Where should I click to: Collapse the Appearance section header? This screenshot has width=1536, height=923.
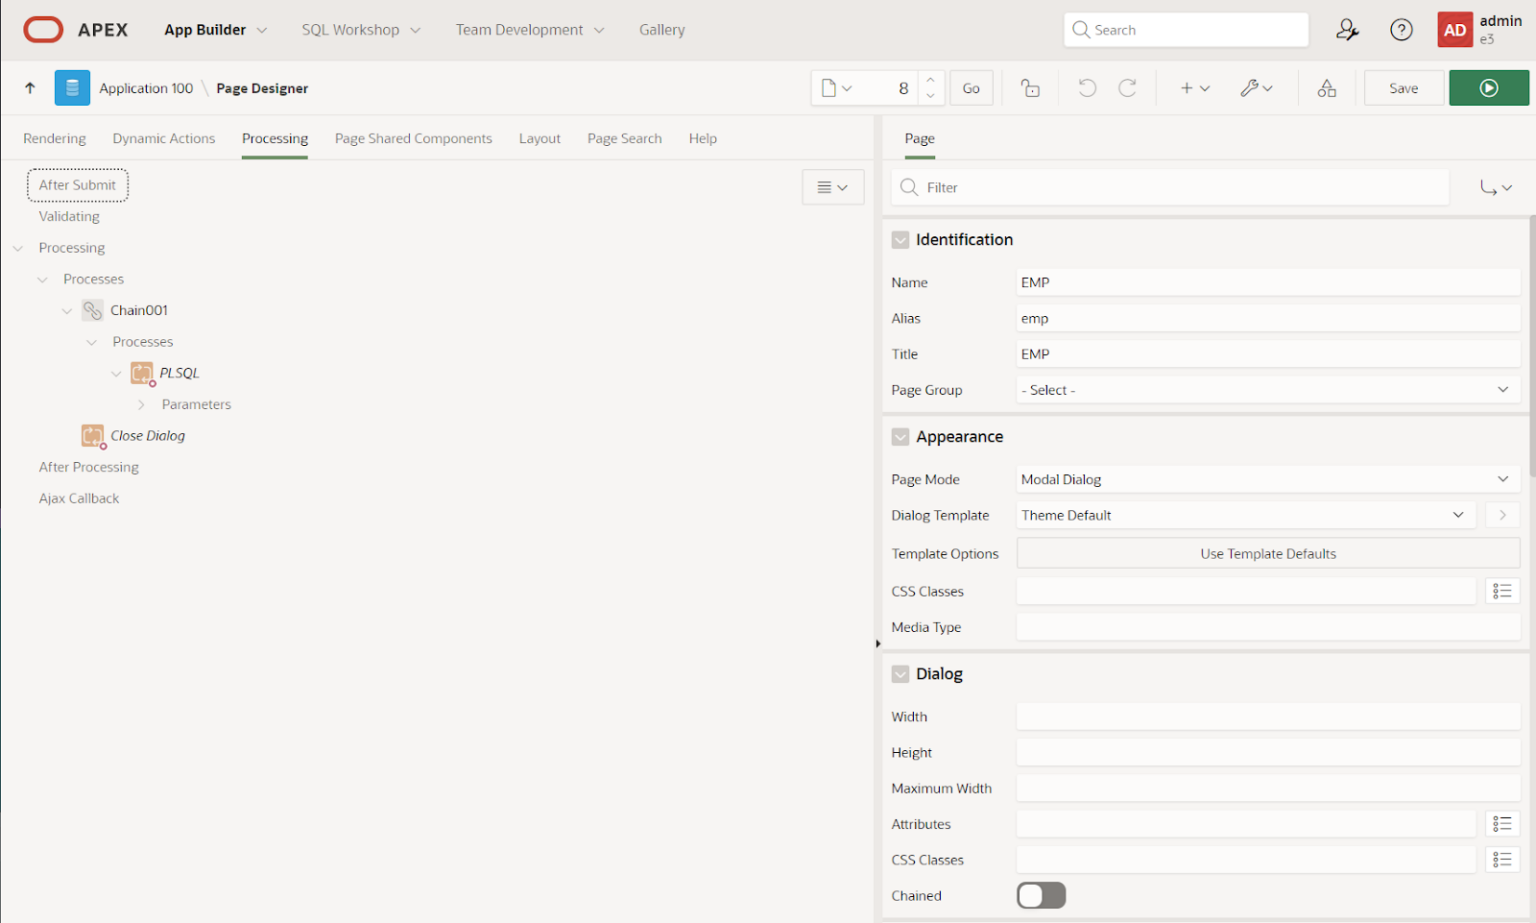click(899, 436)
